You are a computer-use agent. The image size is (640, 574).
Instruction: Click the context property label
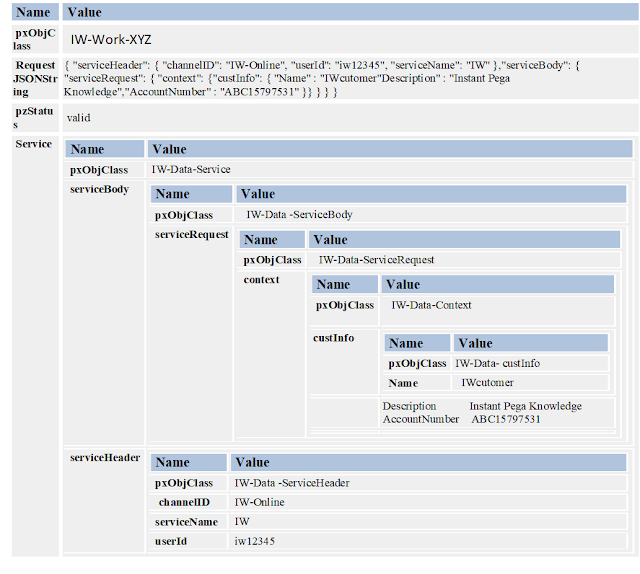click(261, 280)
